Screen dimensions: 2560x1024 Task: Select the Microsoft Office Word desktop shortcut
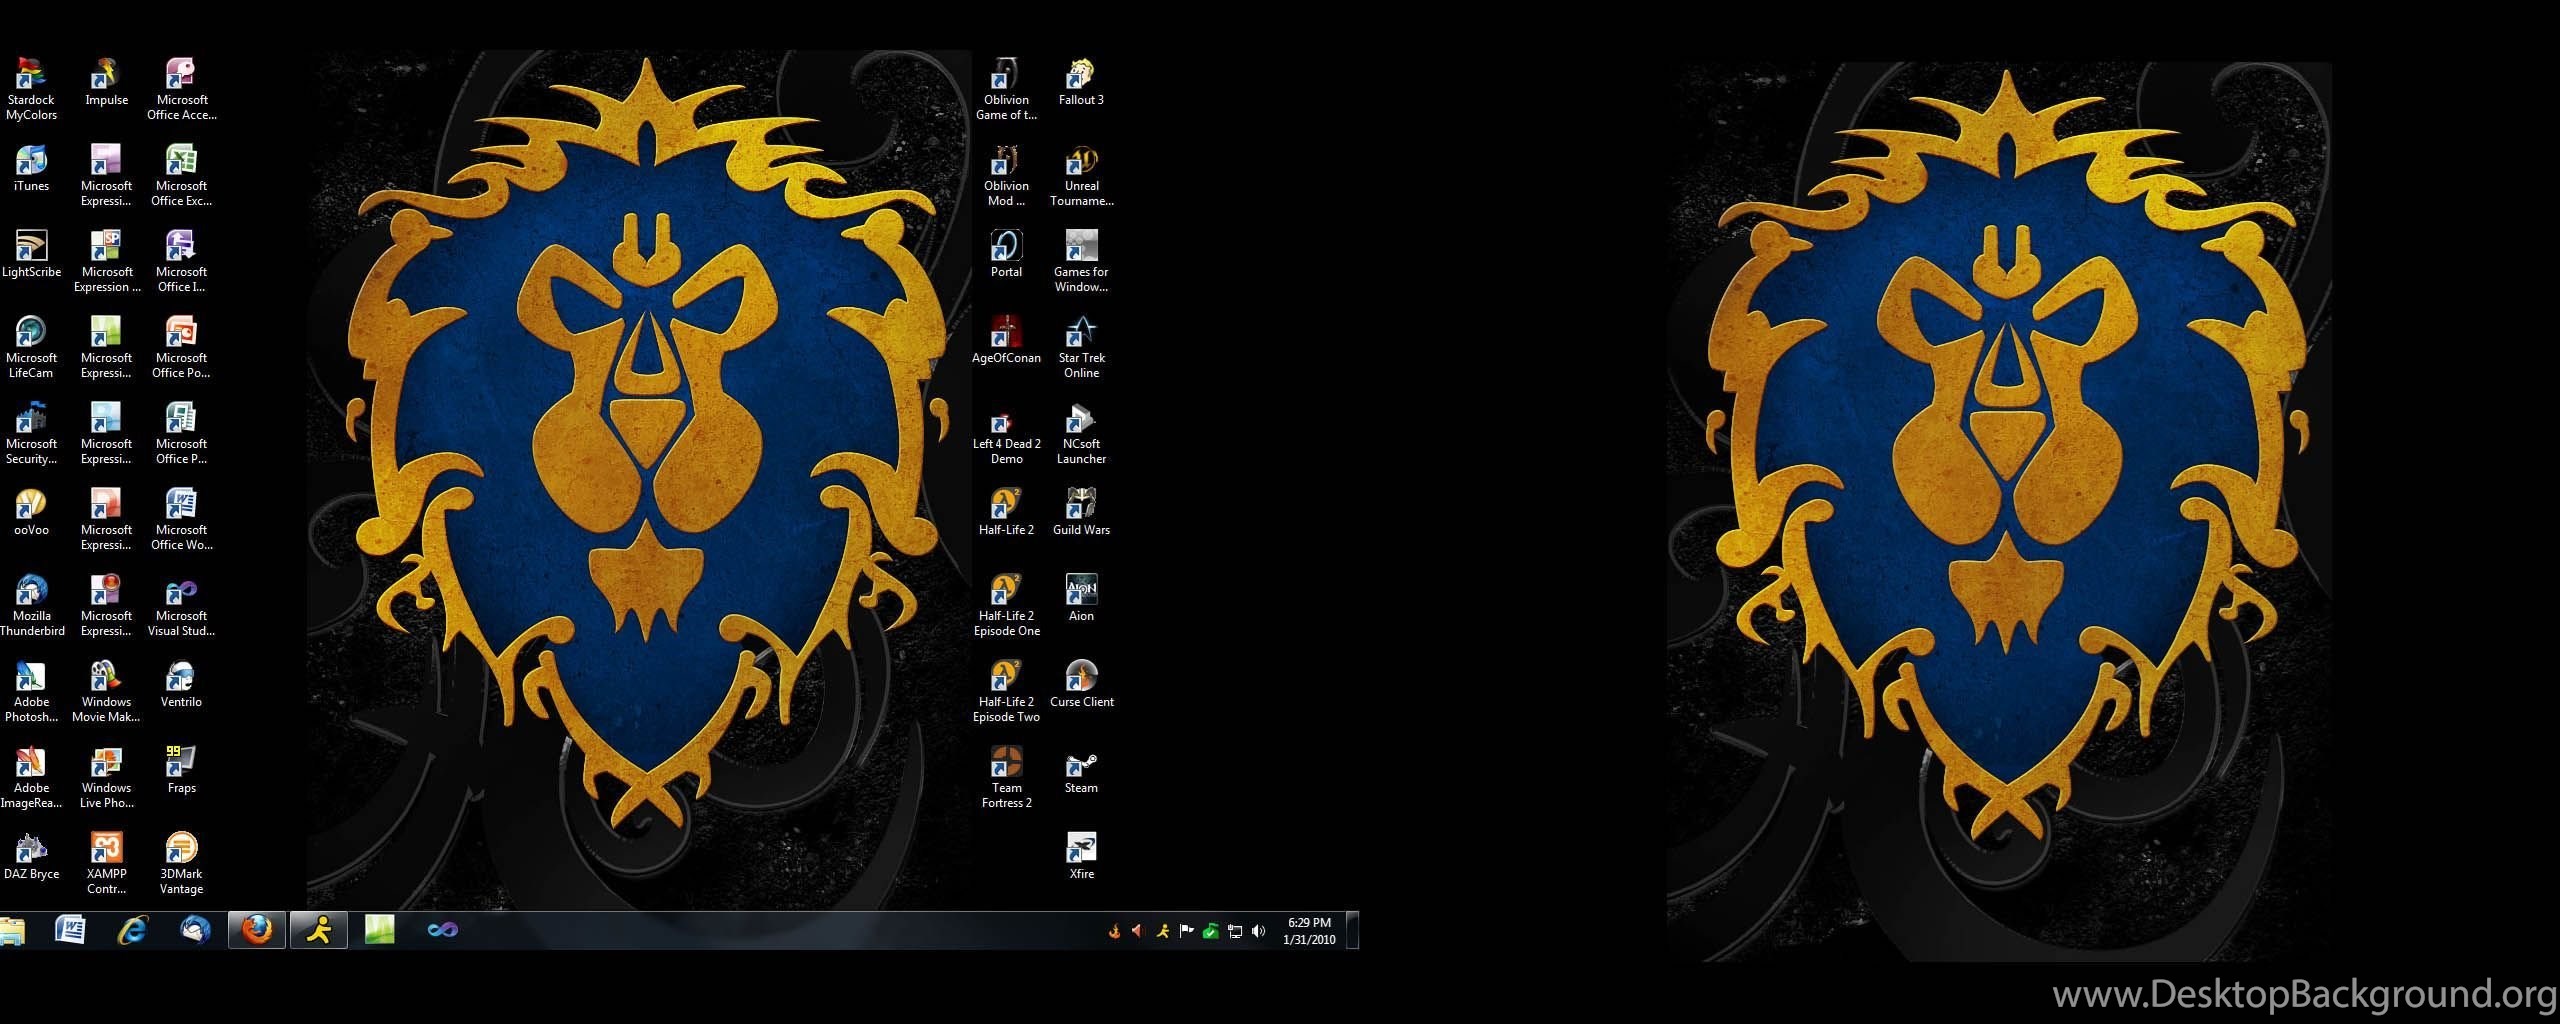(181, 519)
